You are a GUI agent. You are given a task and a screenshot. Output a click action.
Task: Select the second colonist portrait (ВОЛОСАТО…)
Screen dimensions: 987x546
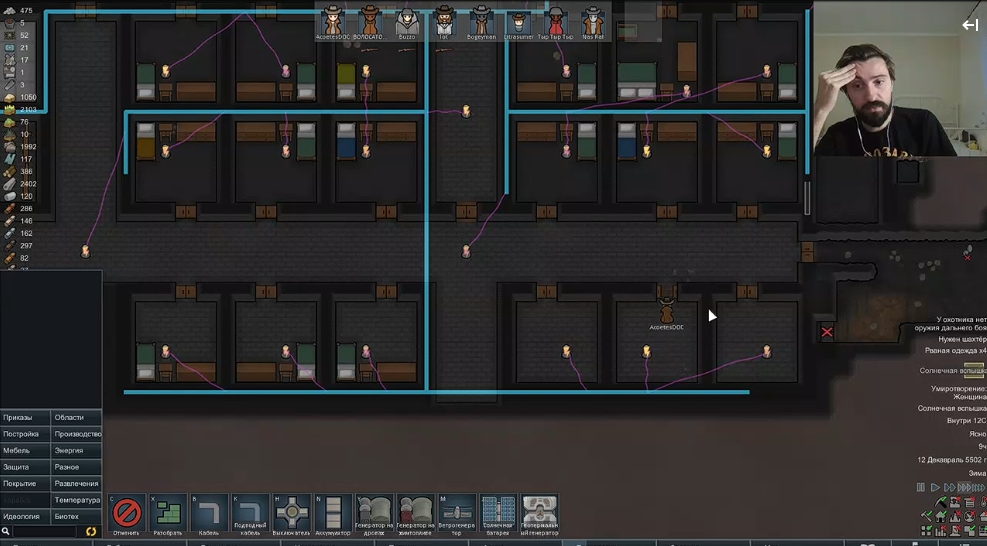click(369, 23)
